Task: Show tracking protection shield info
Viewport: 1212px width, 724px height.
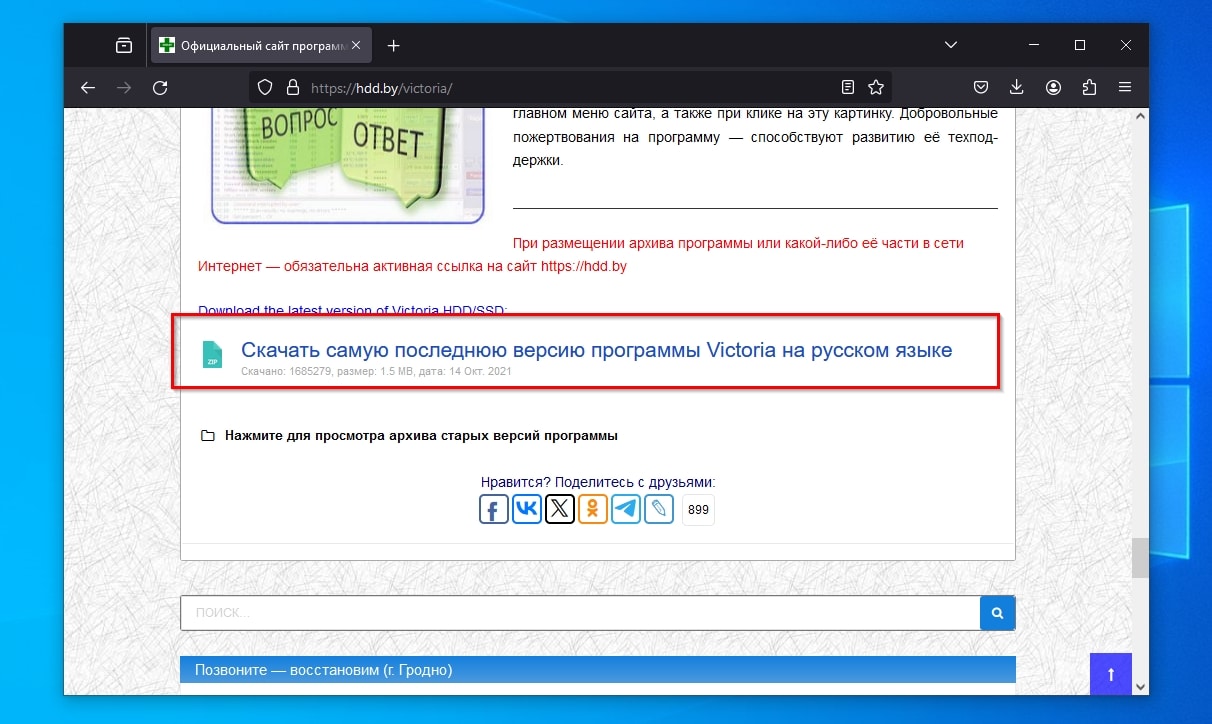Action: [x=265, y=88]
